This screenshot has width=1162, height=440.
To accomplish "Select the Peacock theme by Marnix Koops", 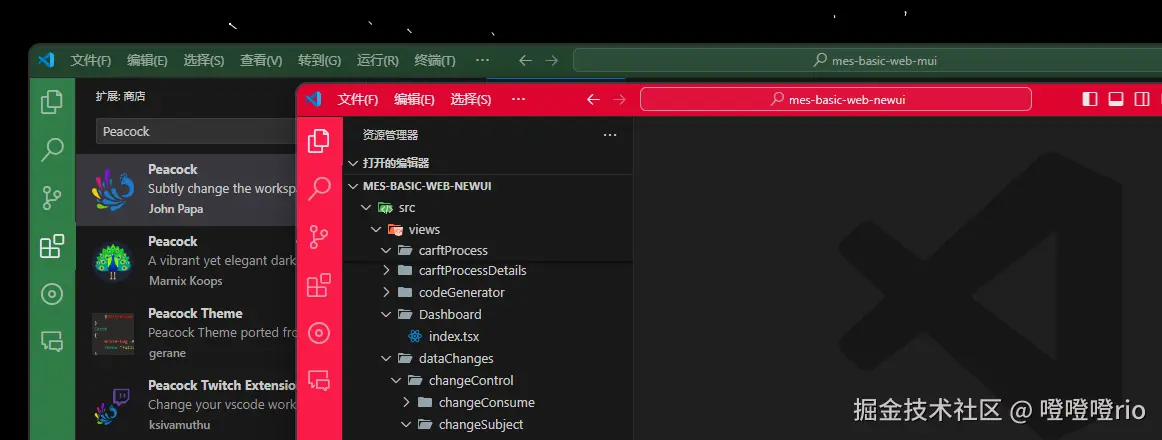I will [x=186, y=261].
